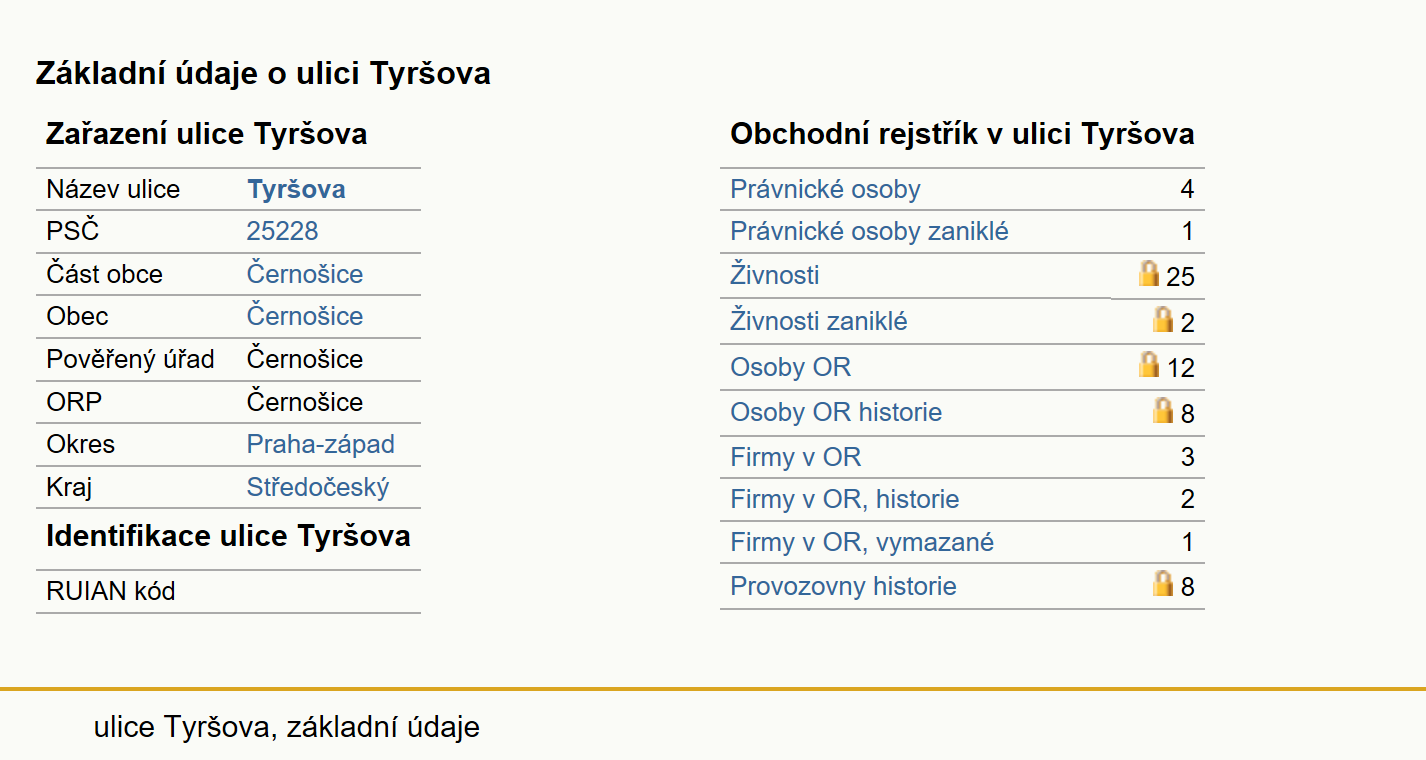This screenshot has height=760, width=1426.
Task: Follow the Černošice link in Obec row
Action: [x=305, y=317]
